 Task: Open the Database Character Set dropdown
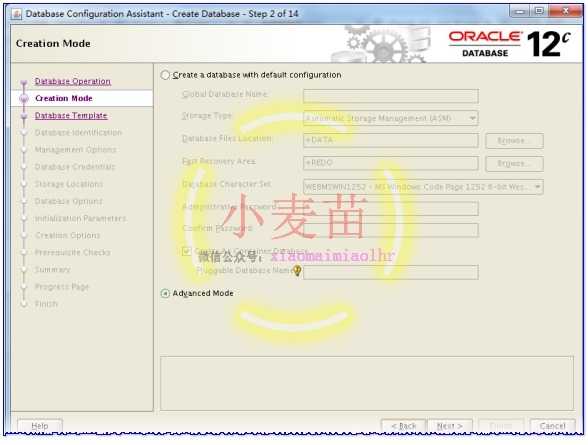point(423,187)
